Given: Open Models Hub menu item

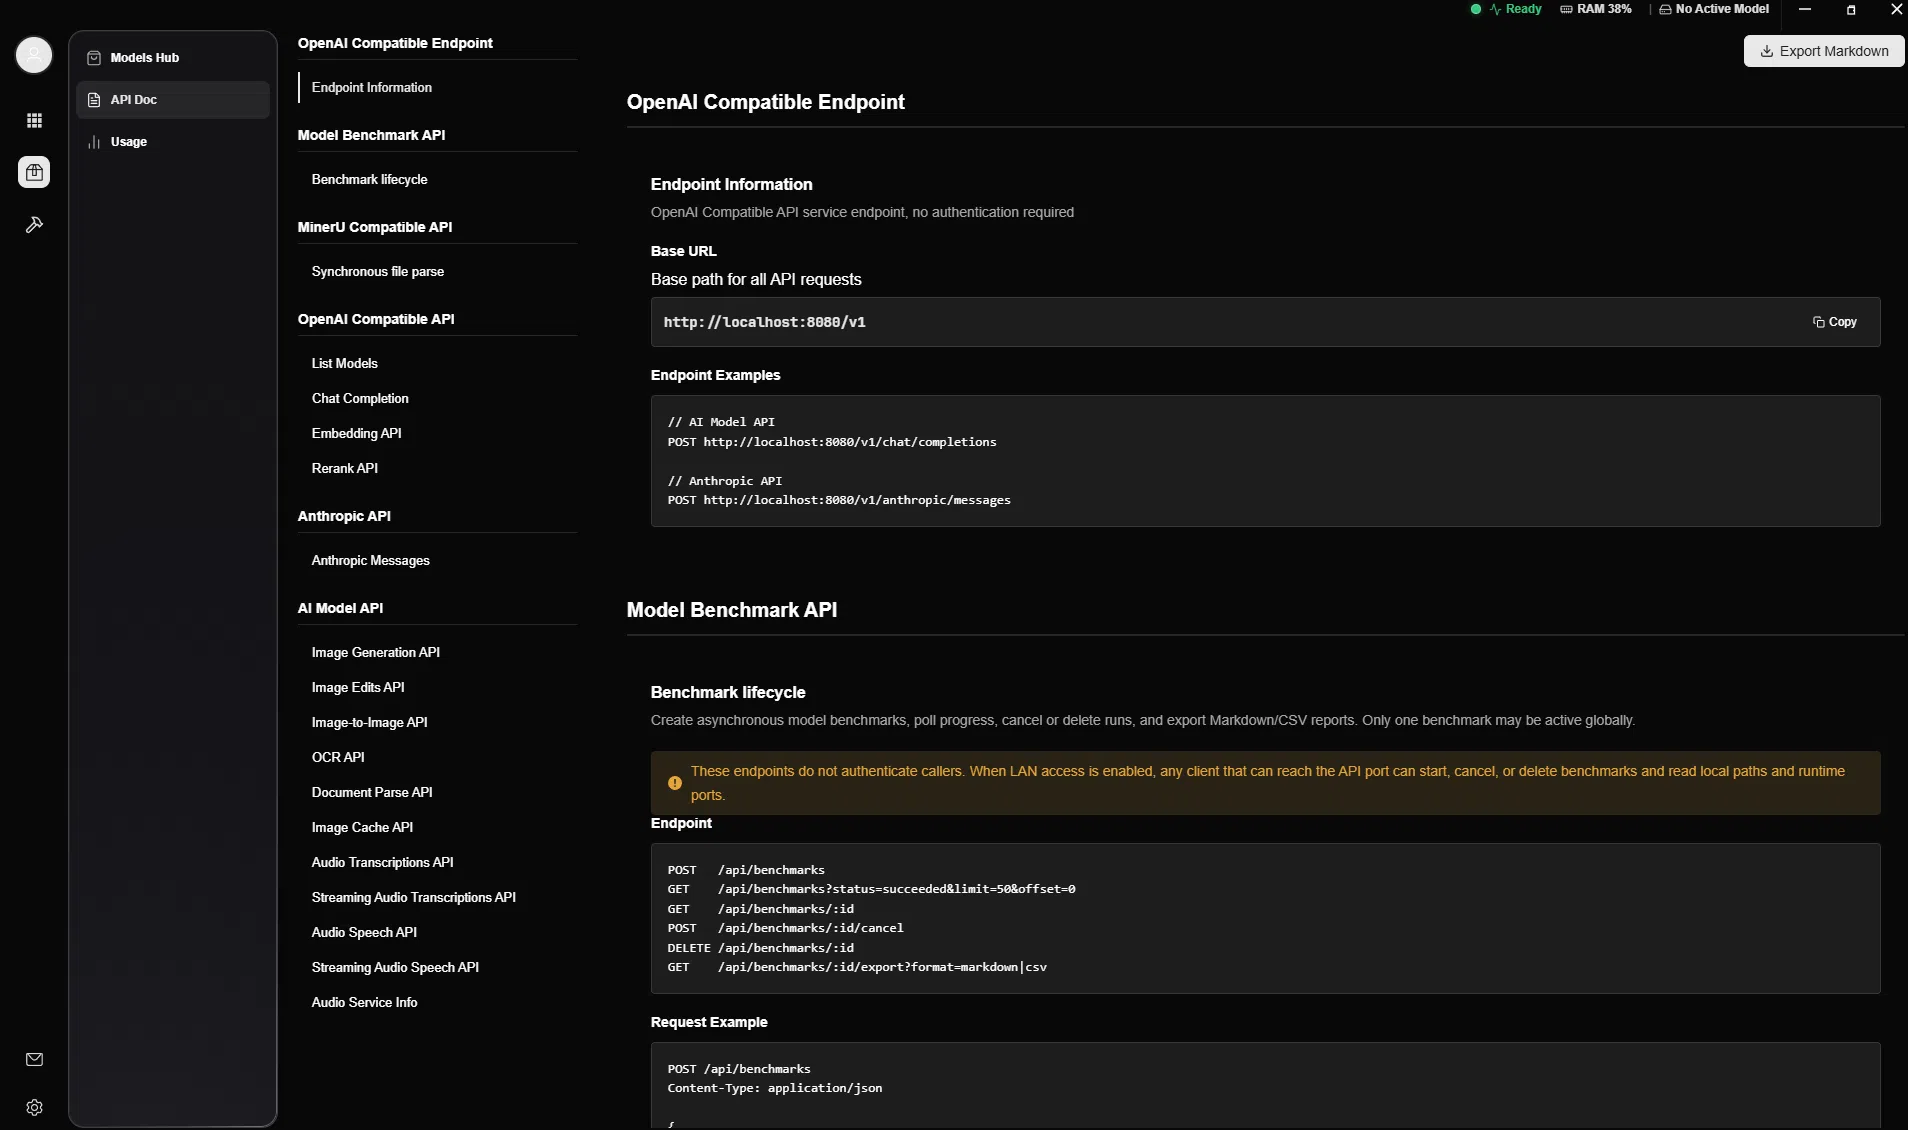Looking at the screenshot, I should click(x=173, y=58).
